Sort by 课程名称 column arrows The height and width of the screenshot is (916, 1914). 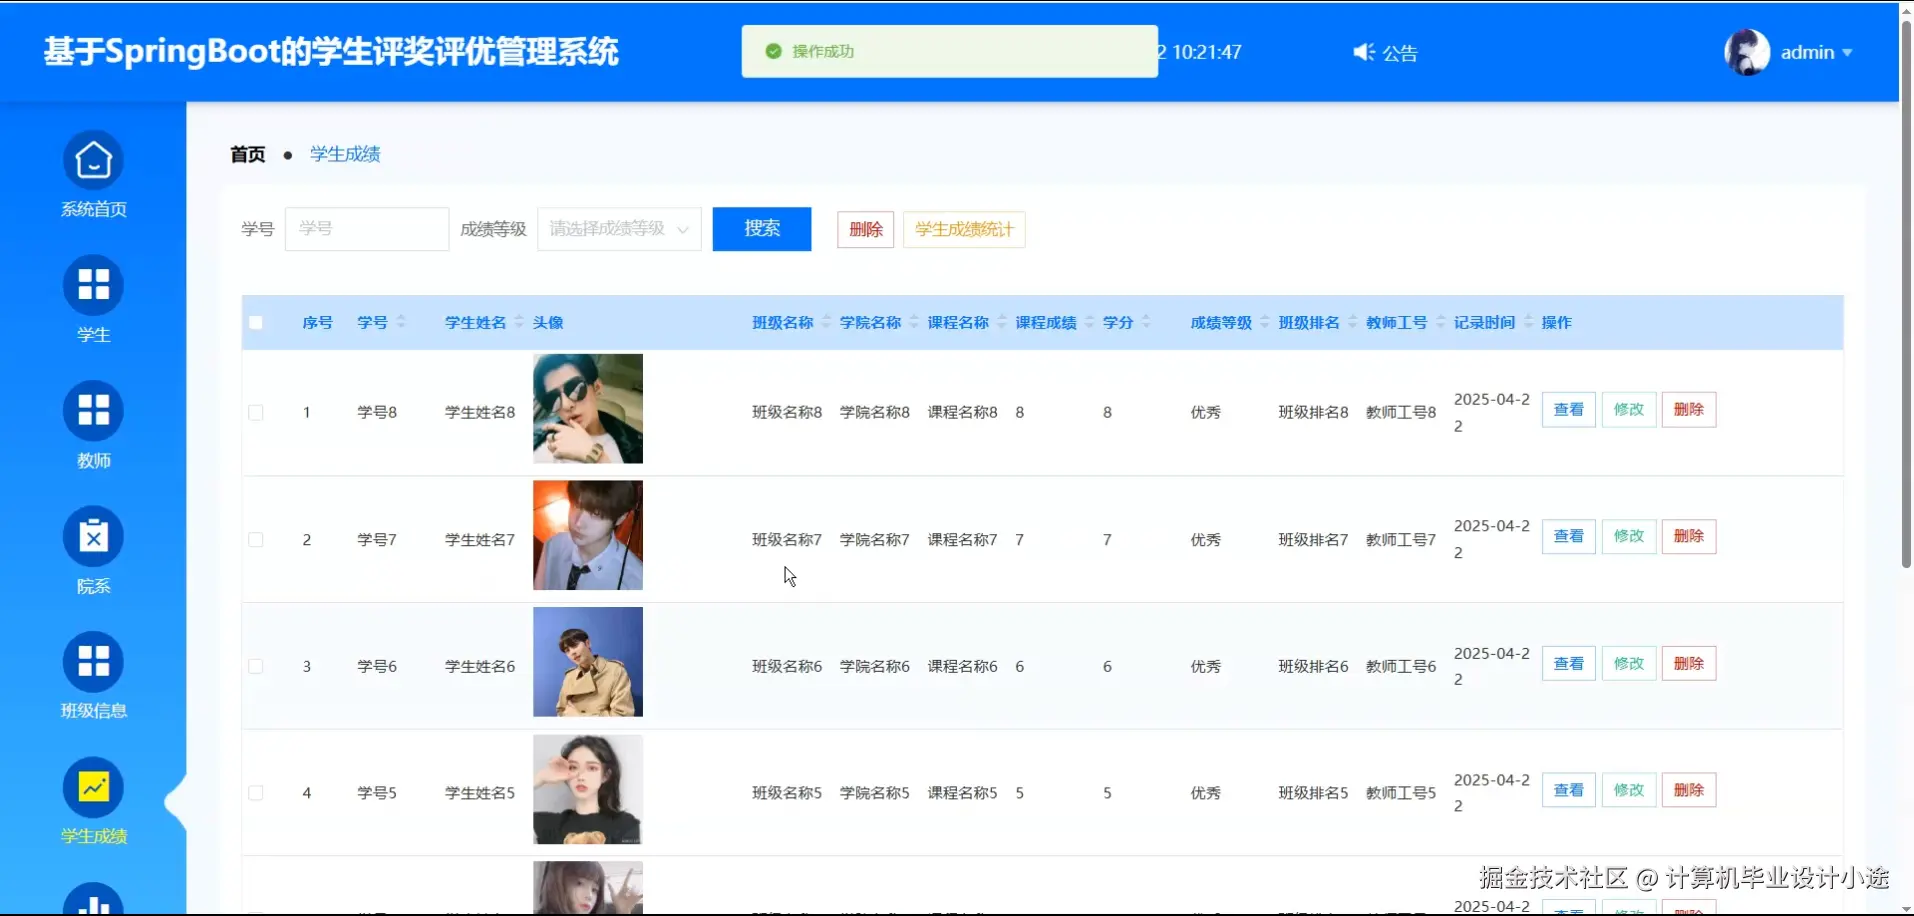[x=1001, y=322]
